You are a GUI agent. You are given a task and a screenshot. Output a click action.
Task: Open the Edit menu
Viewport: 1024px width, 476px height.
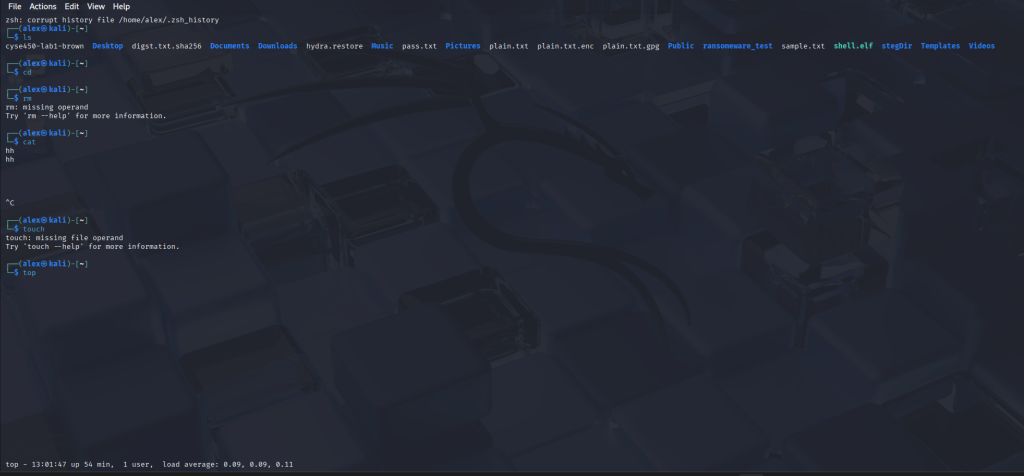(x=72, y=6)
